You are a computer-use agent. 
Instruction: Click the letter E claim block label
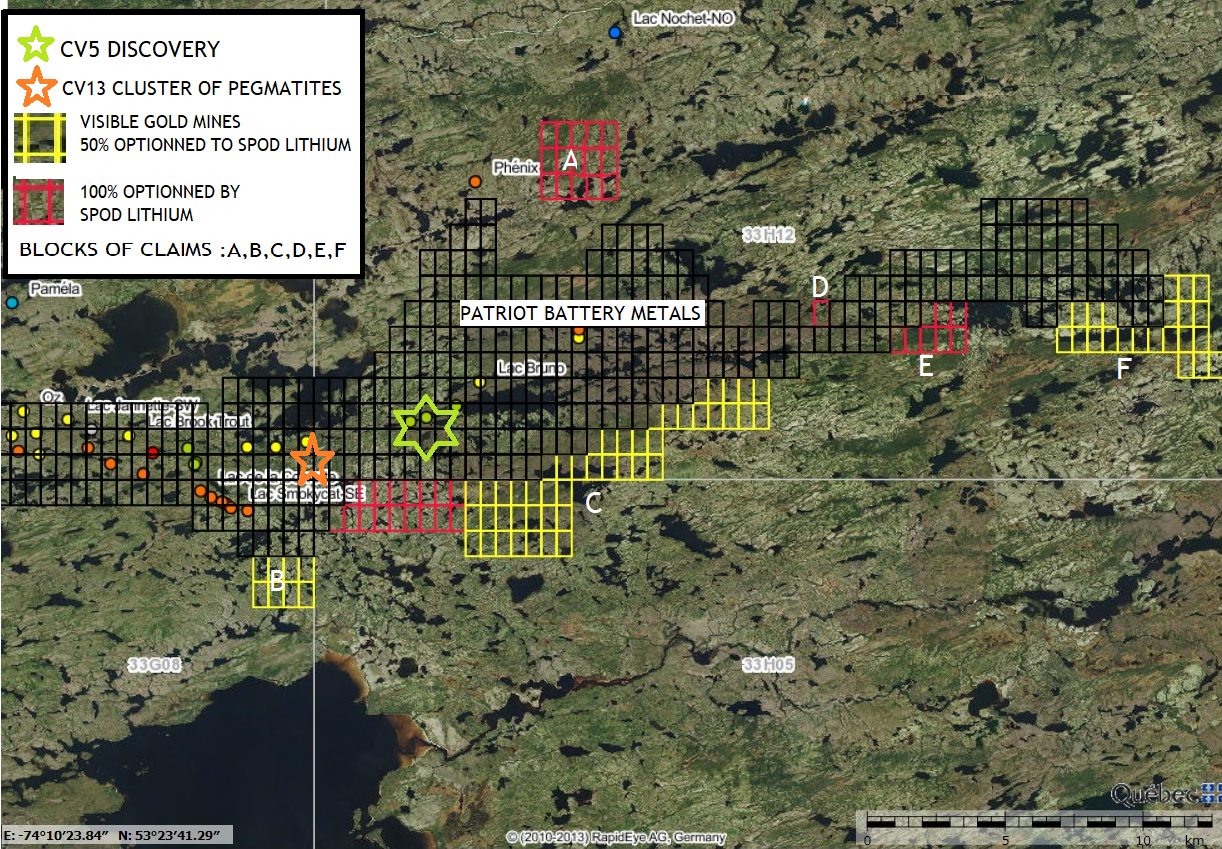click(x=925, y=366)
